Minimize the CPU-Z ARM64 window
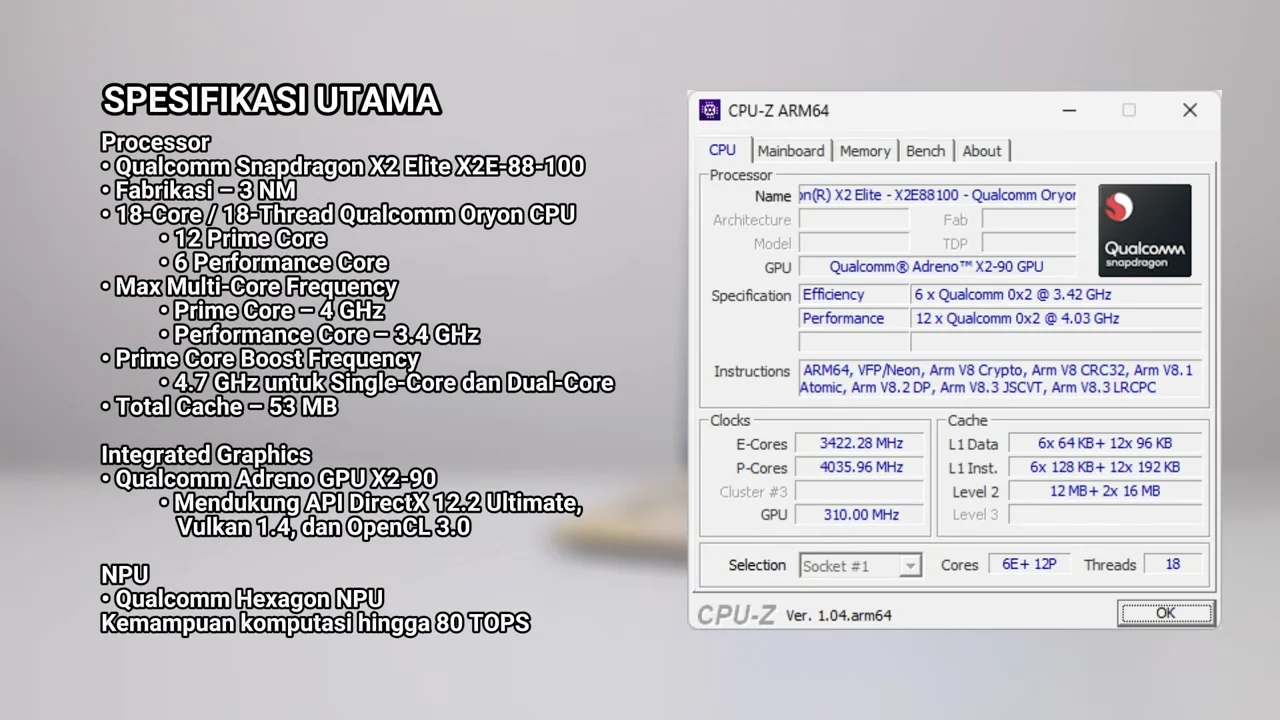Viewport: 1280px width, 720px height. [x=1069, y=110]
